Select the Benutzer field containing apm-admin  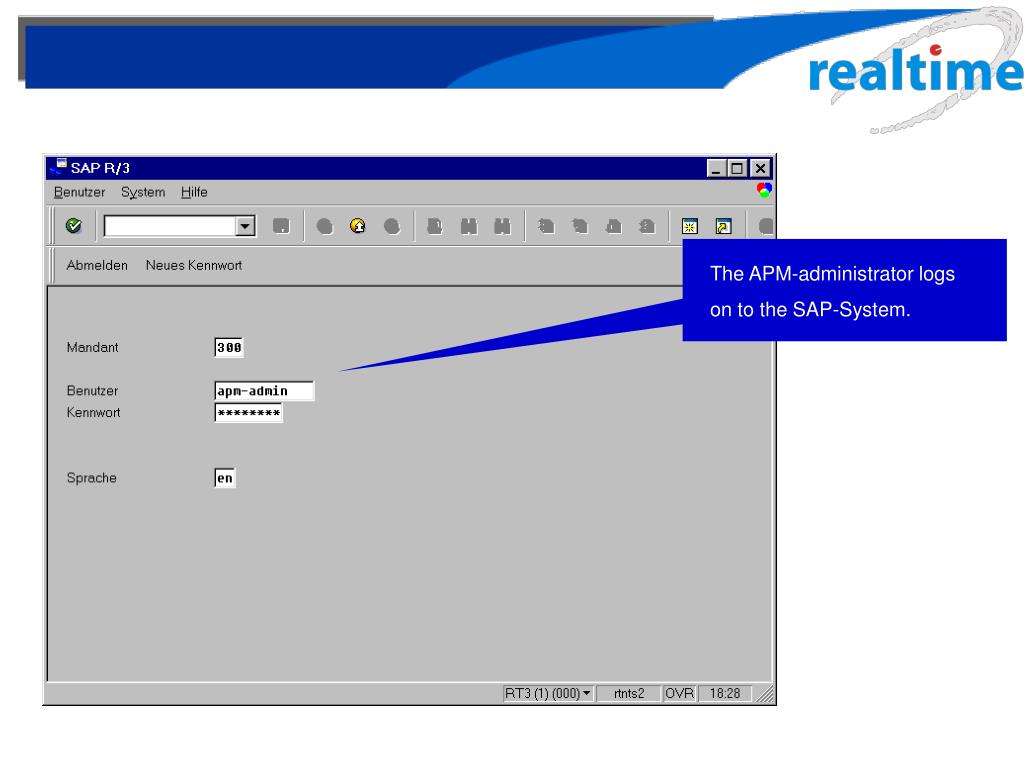[264, 391]
